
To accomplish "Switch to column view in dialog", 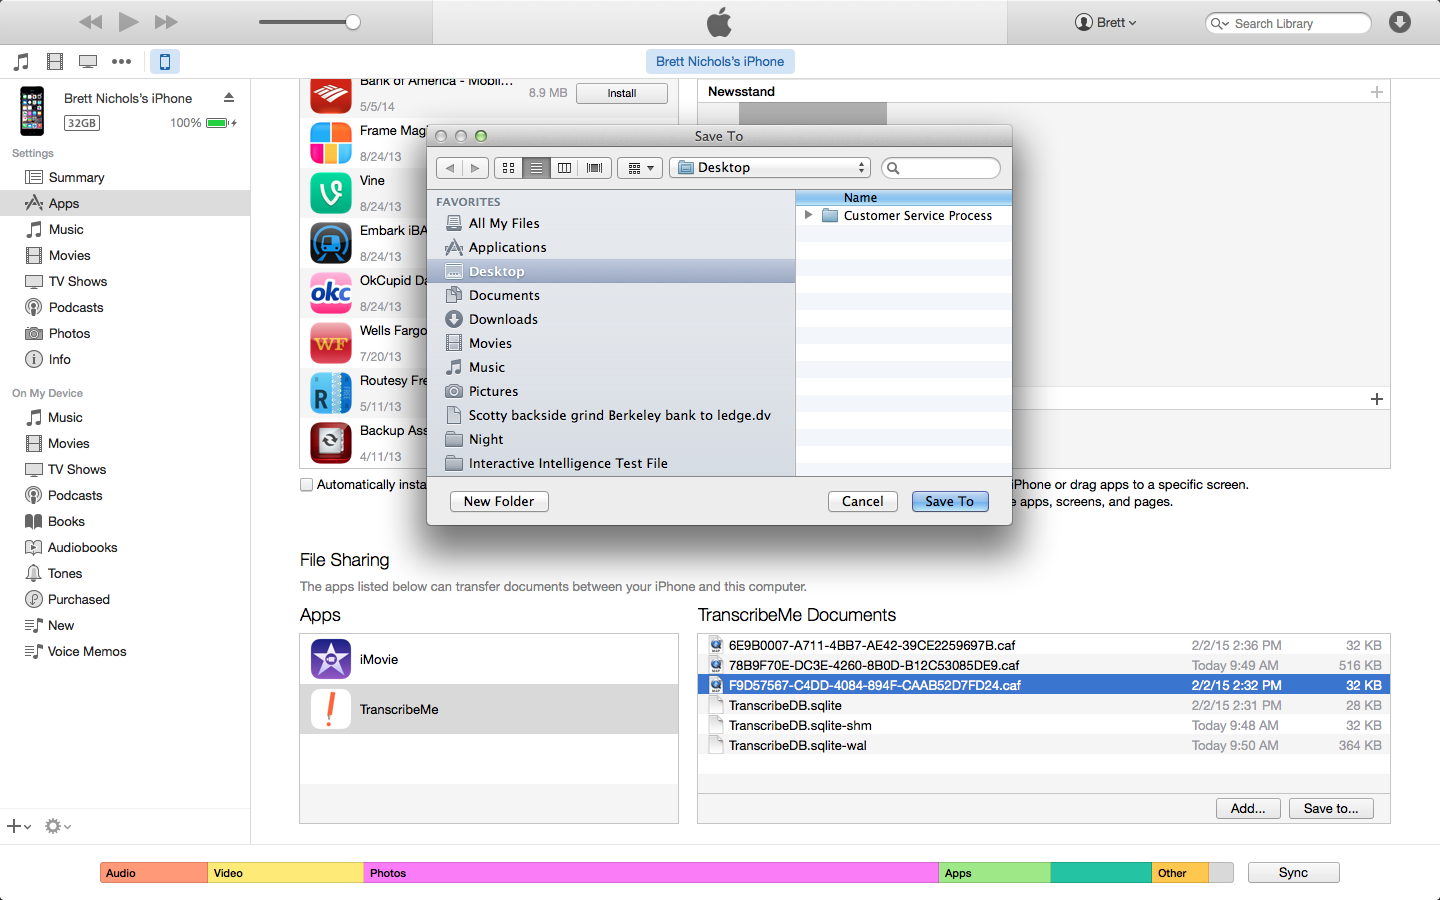I will (565, 168).
